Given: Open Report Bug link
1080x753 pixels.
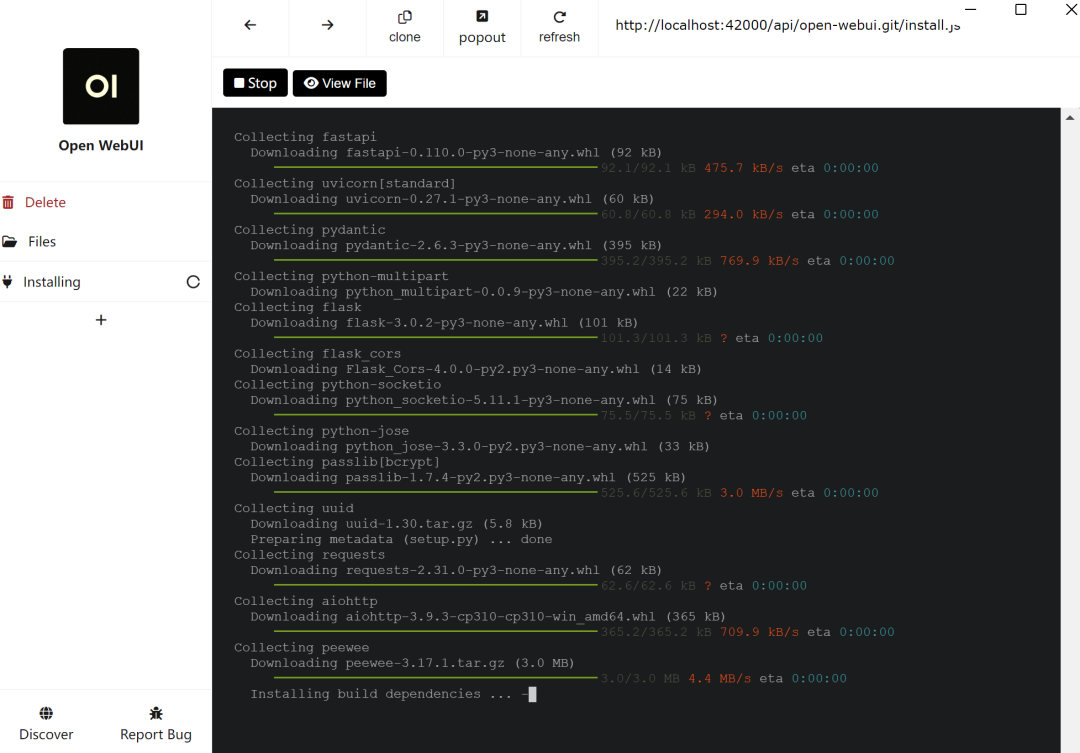Looking at the screenshot, I should 156,723.
